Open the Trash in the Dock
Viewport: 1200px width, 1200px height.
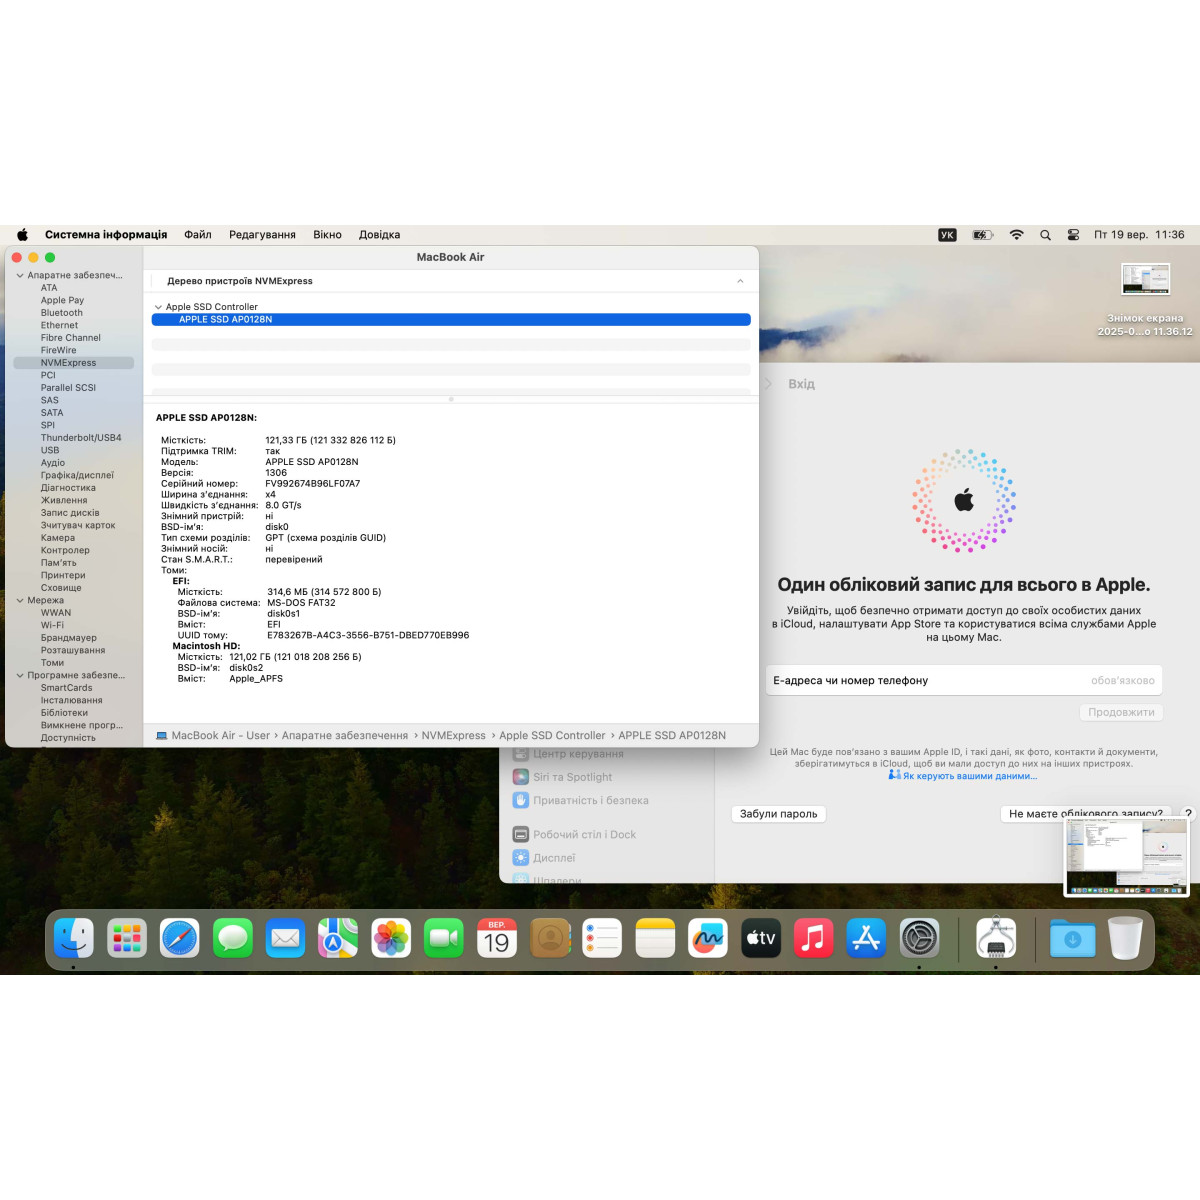click(x=1125, y=938)
